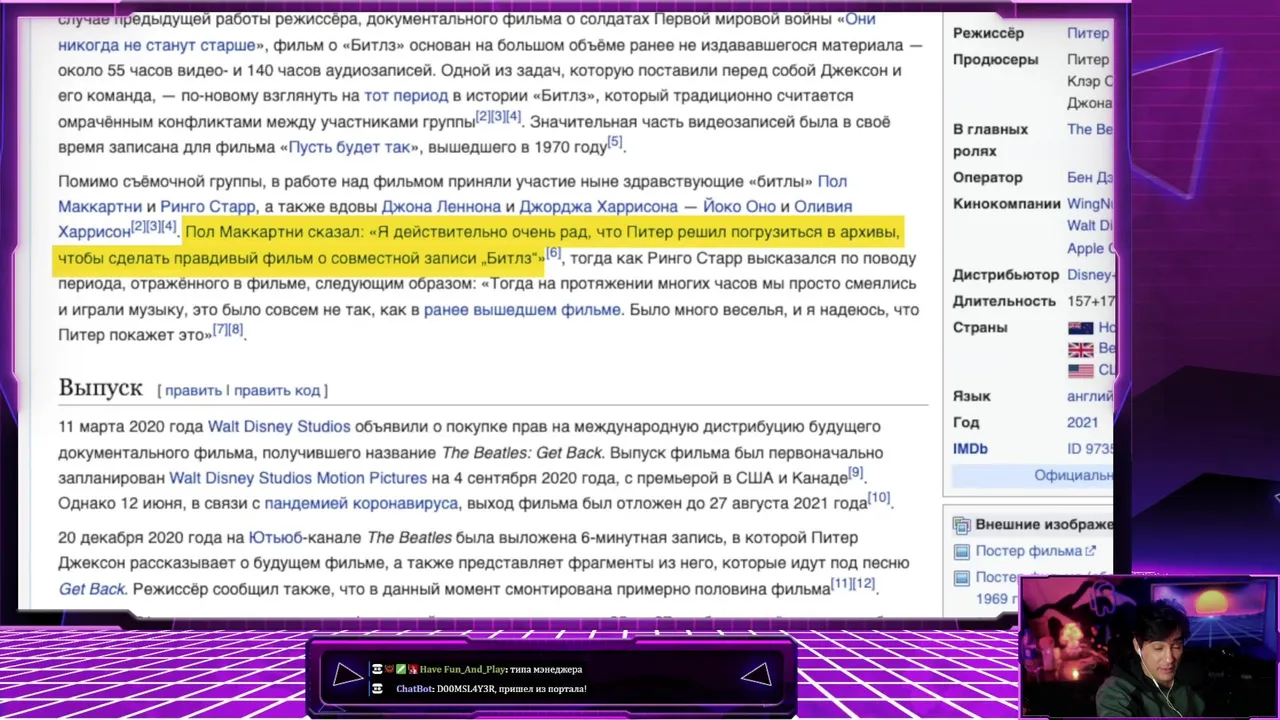Open the IMDb label link in infobox
Image resolution: width=1280 pixels, height=720 pixels.
tap(970, 449)
